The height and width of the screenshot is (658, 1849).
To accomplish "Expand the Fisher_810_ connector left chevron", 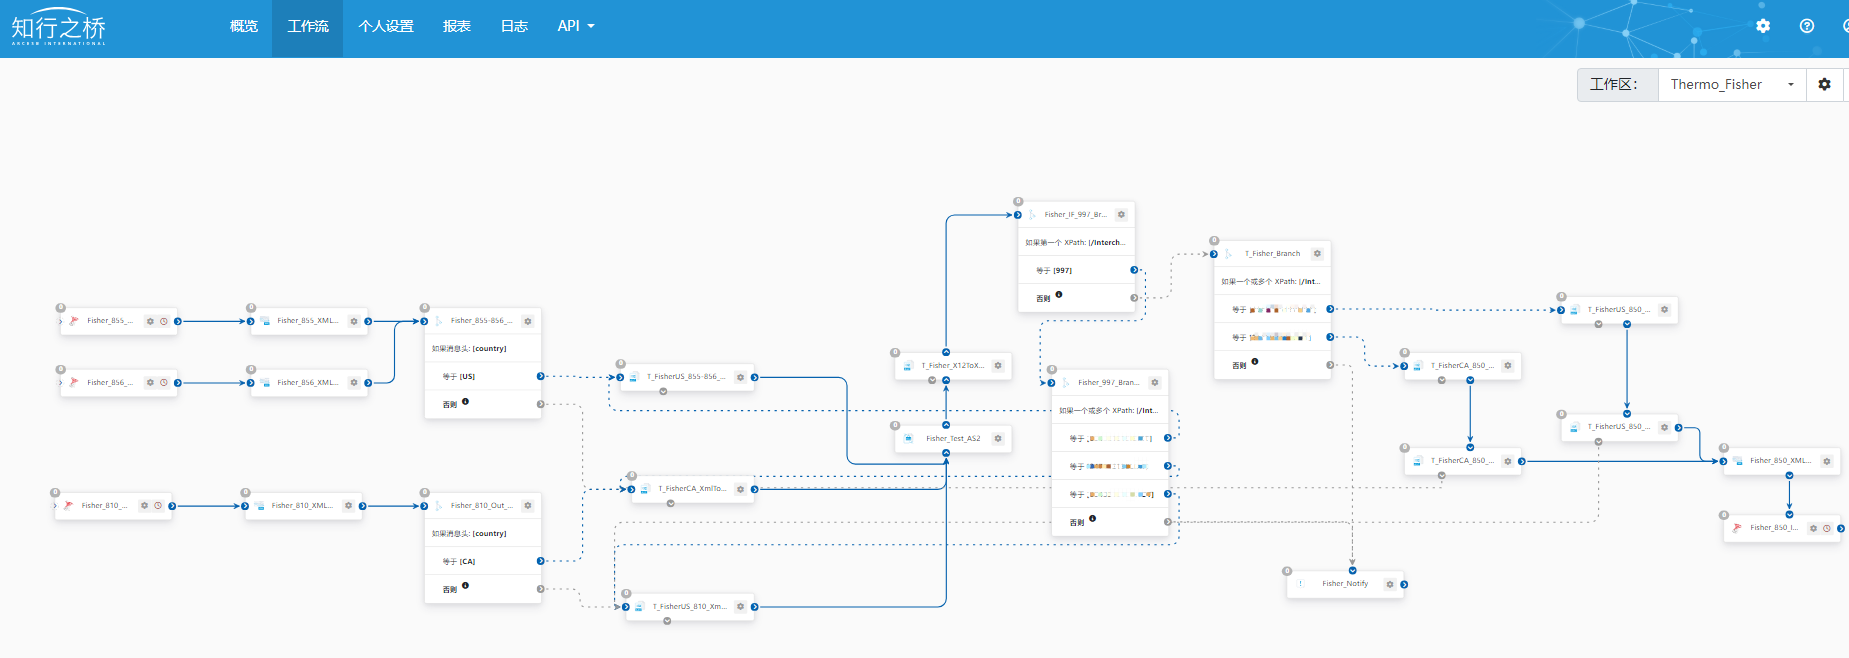I will click(54, 506).
